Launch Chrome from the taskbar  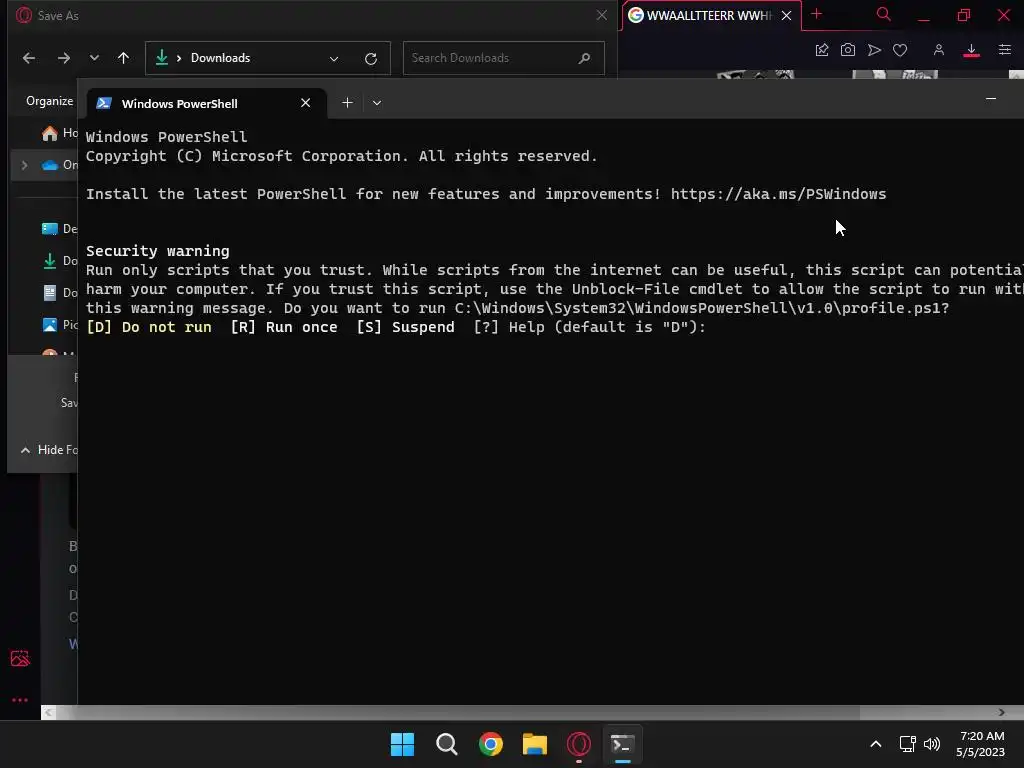pyautogui.click(x=490, y=744)
